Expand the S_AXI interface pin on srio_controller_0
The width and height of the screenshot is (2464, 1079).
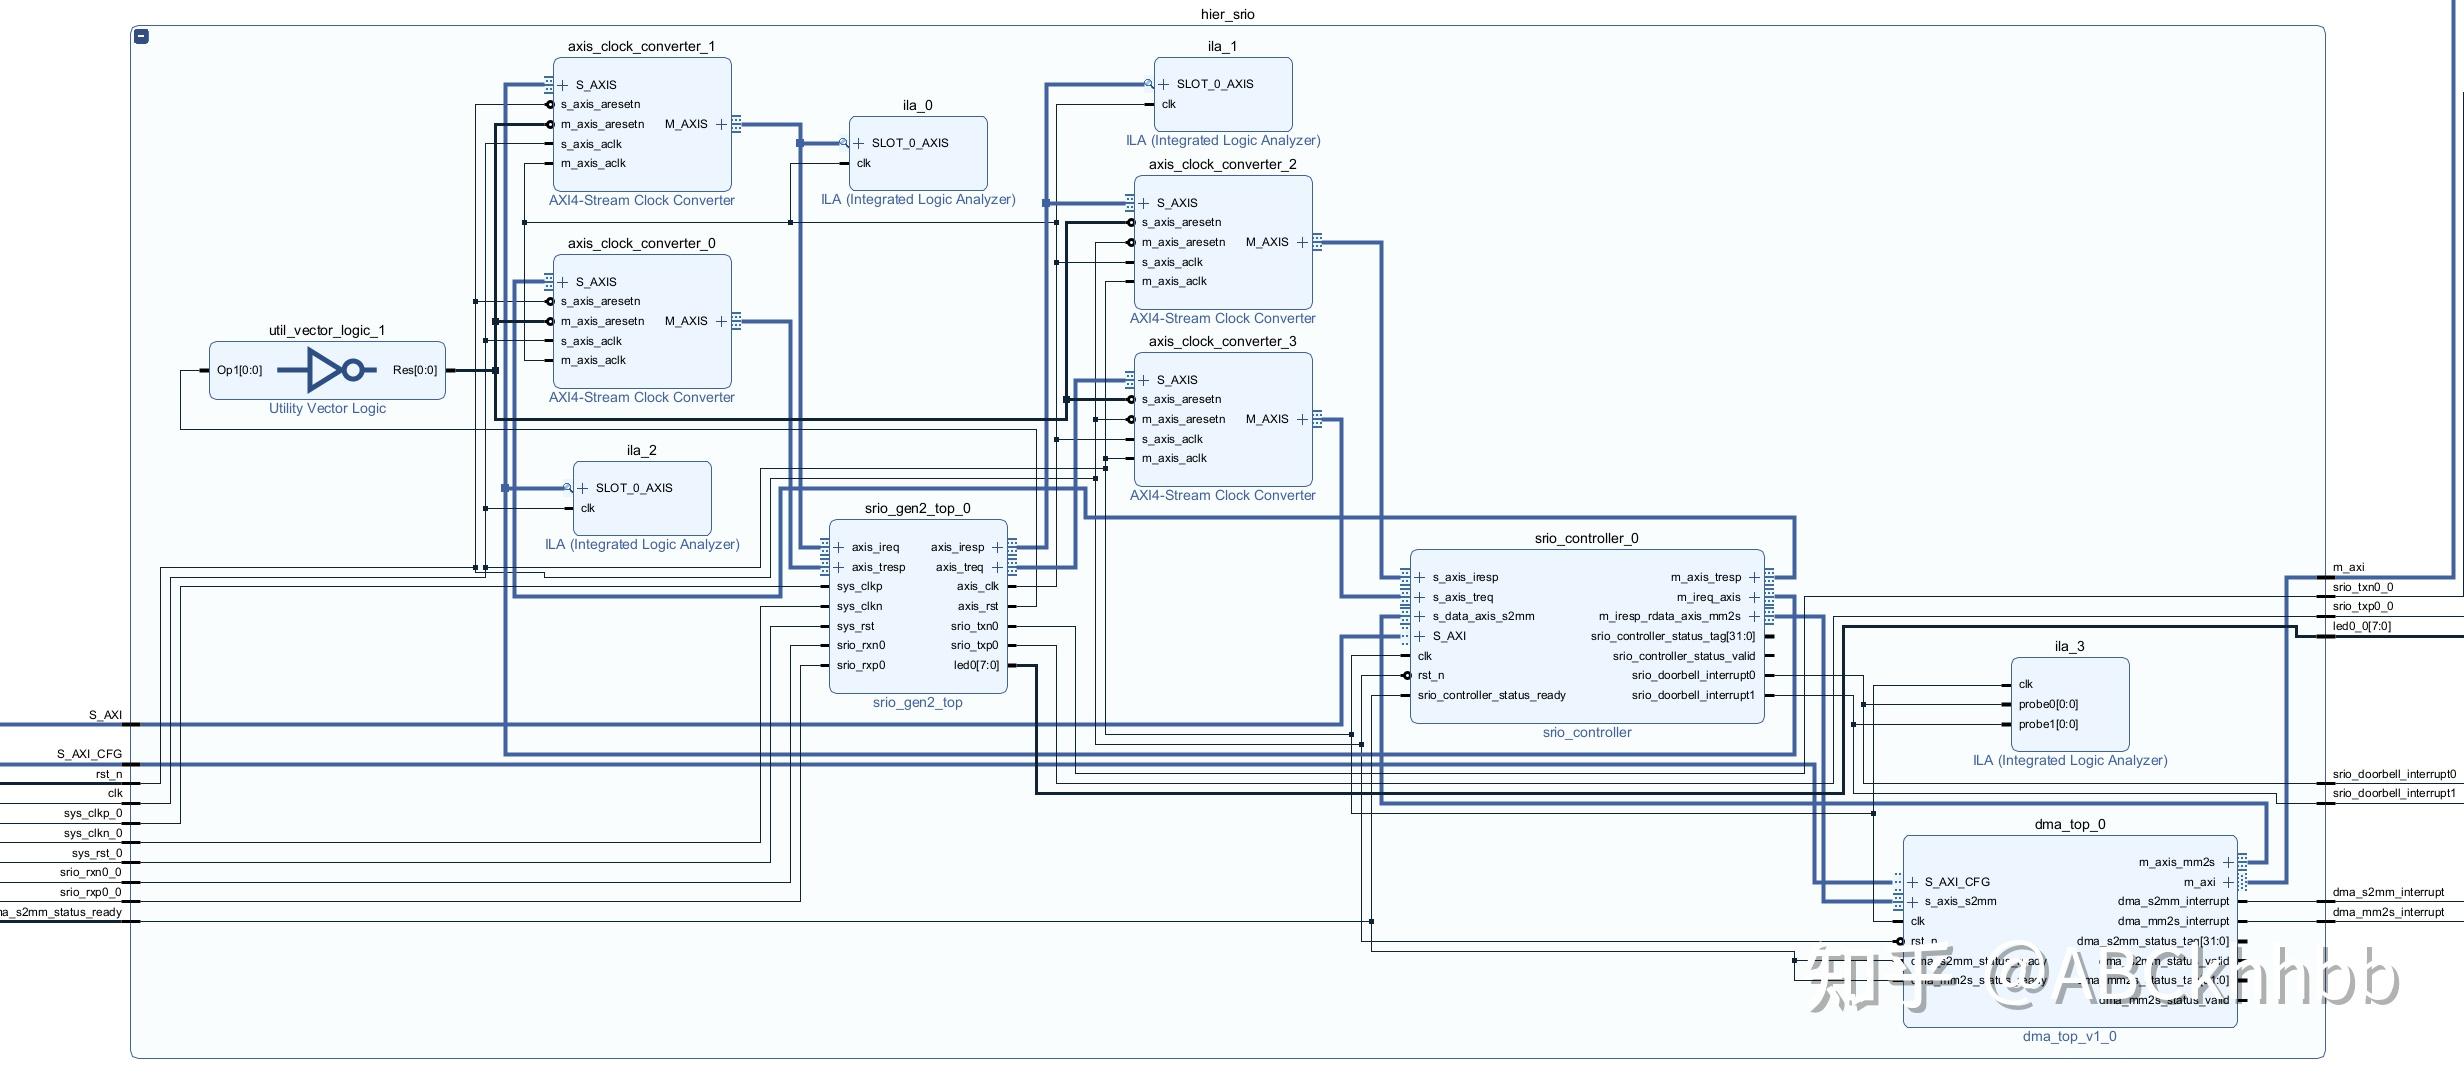pyautogui.click(x=1418, y=636)
